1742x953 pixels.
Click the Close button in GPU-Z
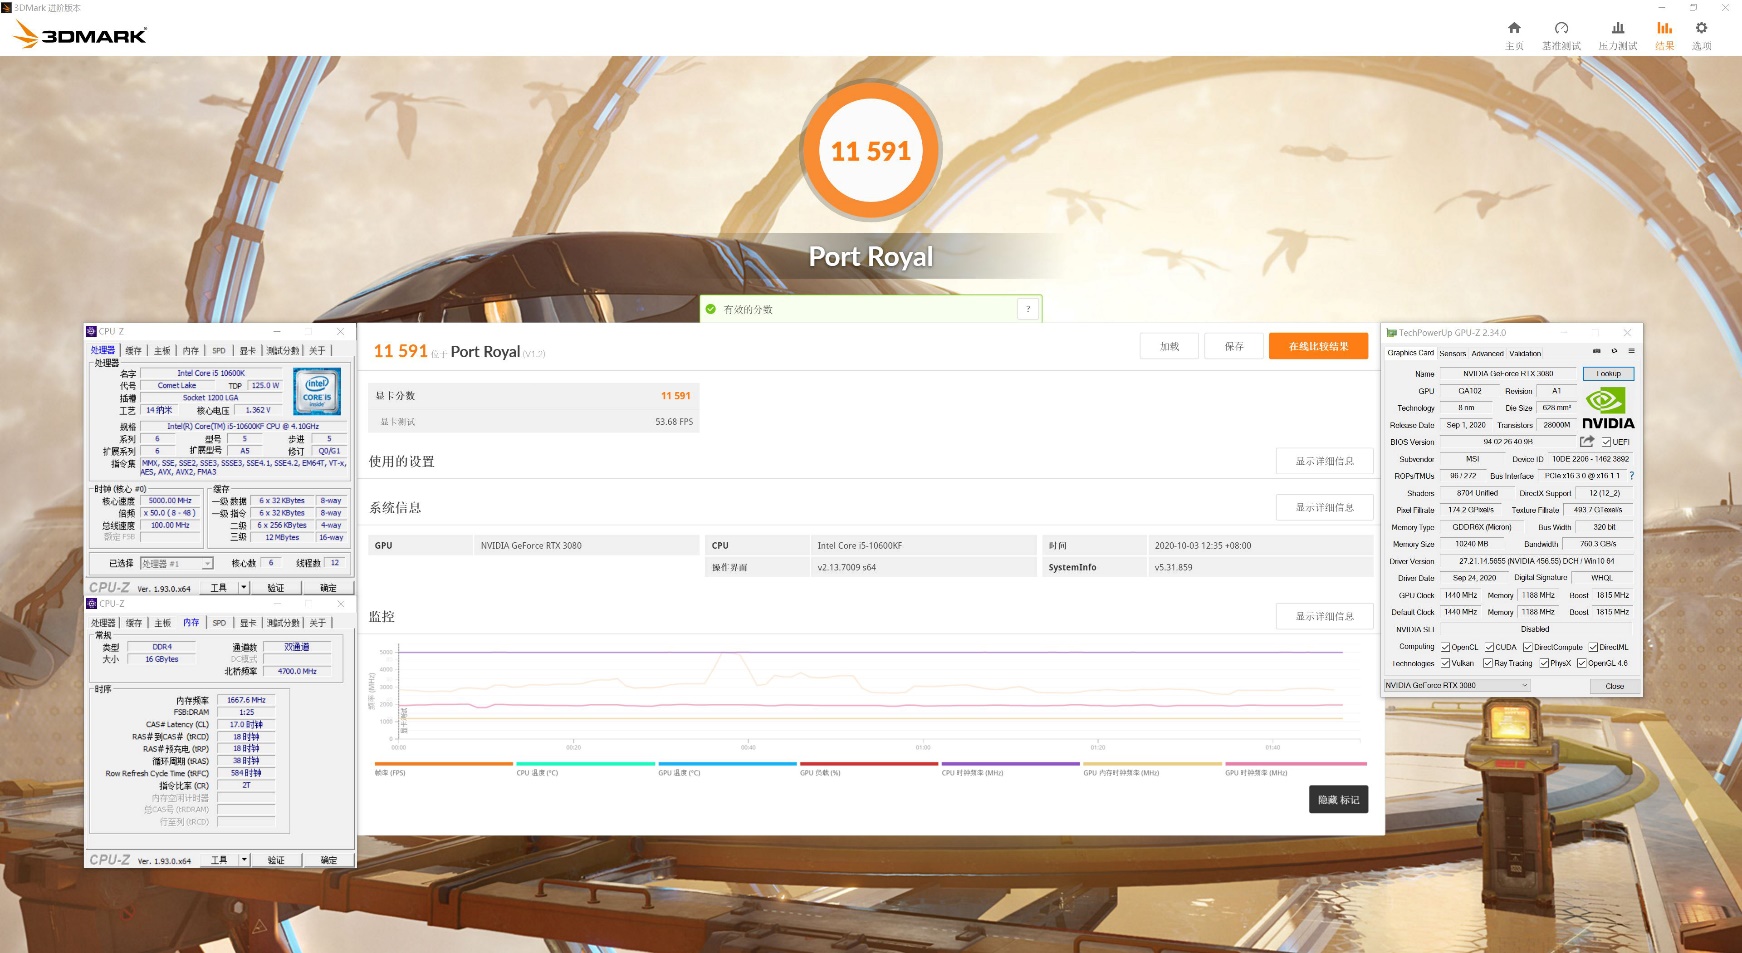click(x=1615, y=686)
